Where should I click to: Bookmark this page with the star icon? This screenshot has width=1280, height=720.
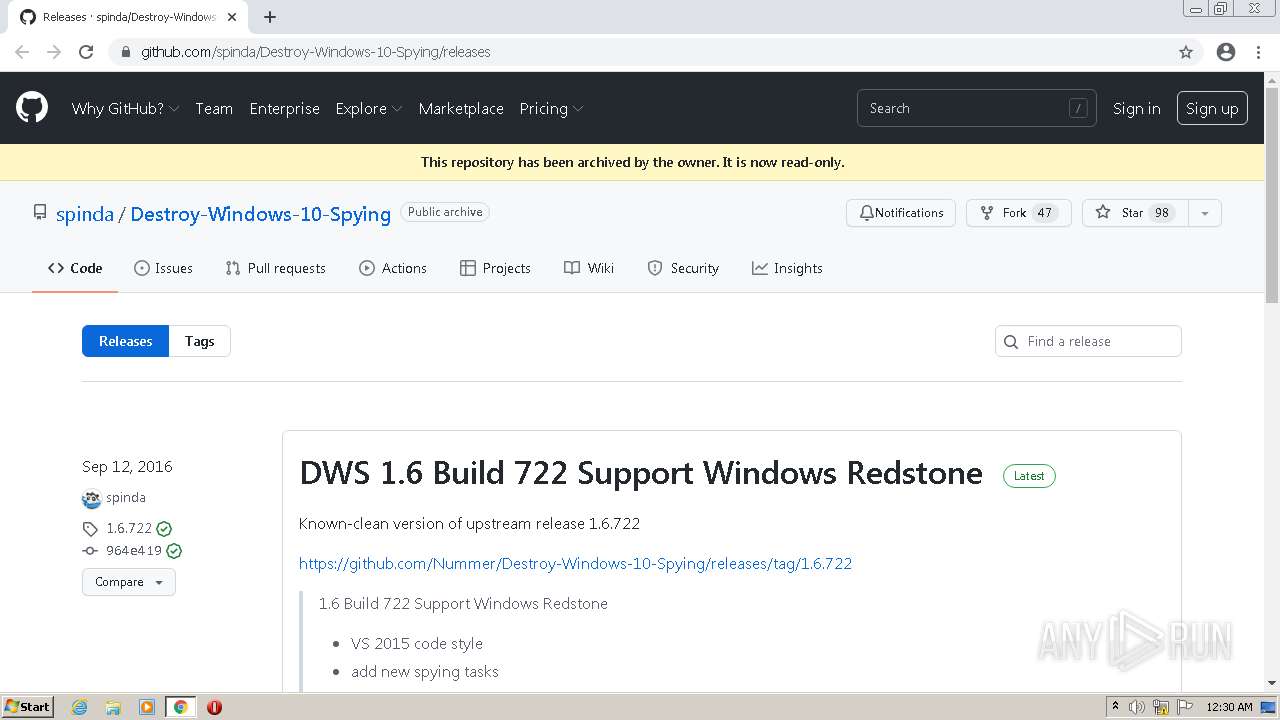point(1186,52)
